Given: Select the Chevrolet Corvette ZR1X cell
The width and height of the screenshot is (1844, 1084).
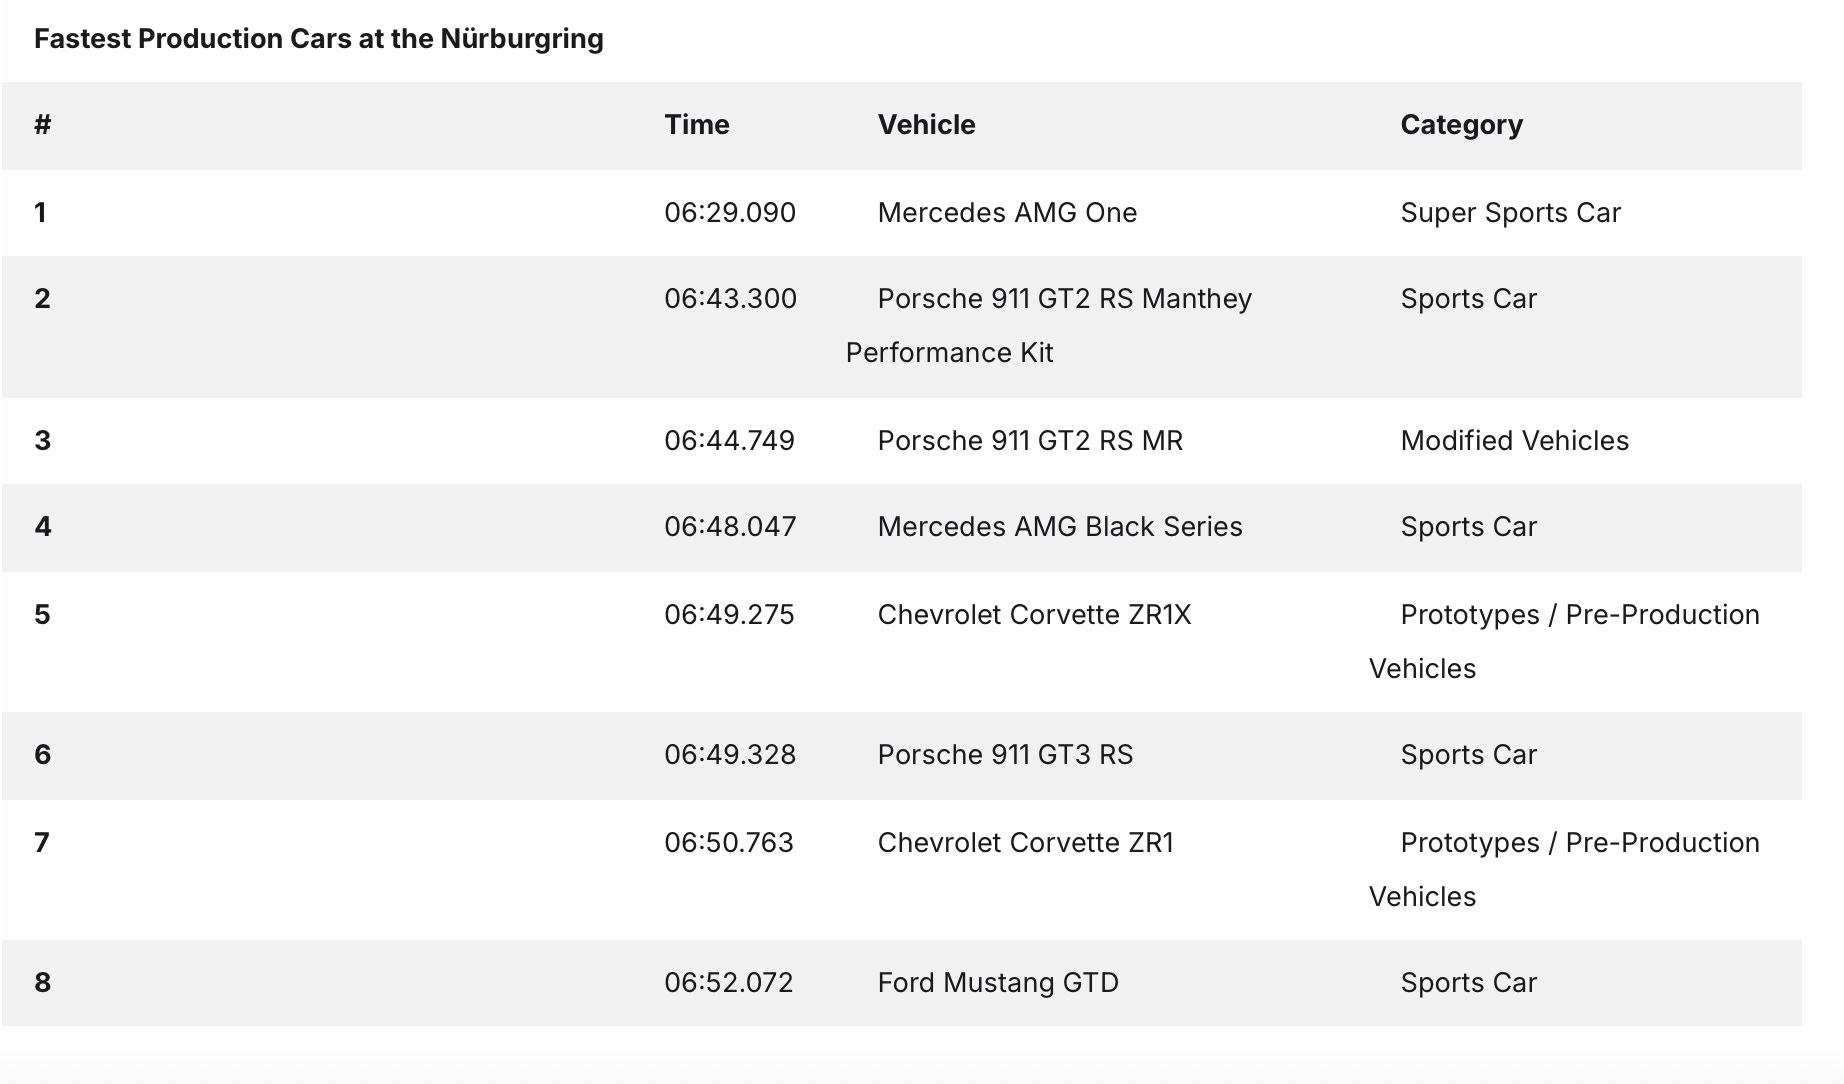Looking at the screenshot, I should (x=1034, y=615).
